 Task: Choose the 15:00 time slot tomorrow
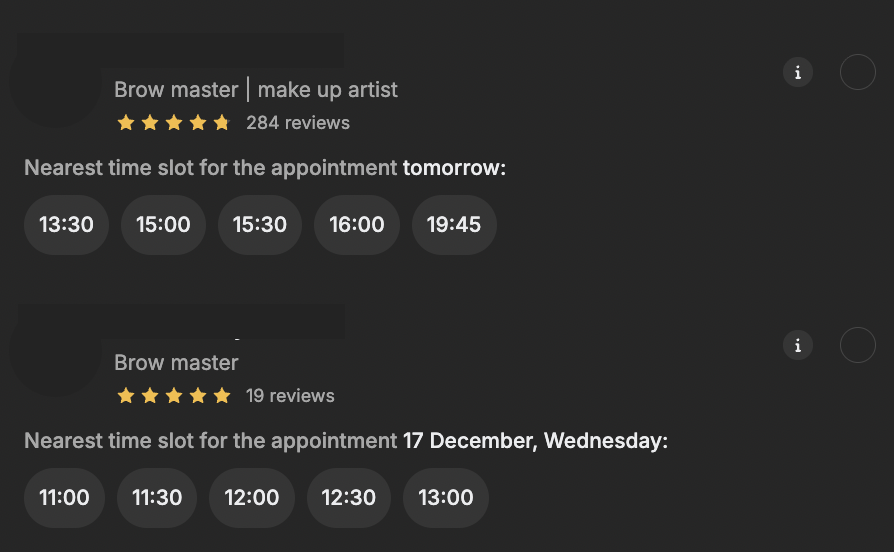(163, 225)
